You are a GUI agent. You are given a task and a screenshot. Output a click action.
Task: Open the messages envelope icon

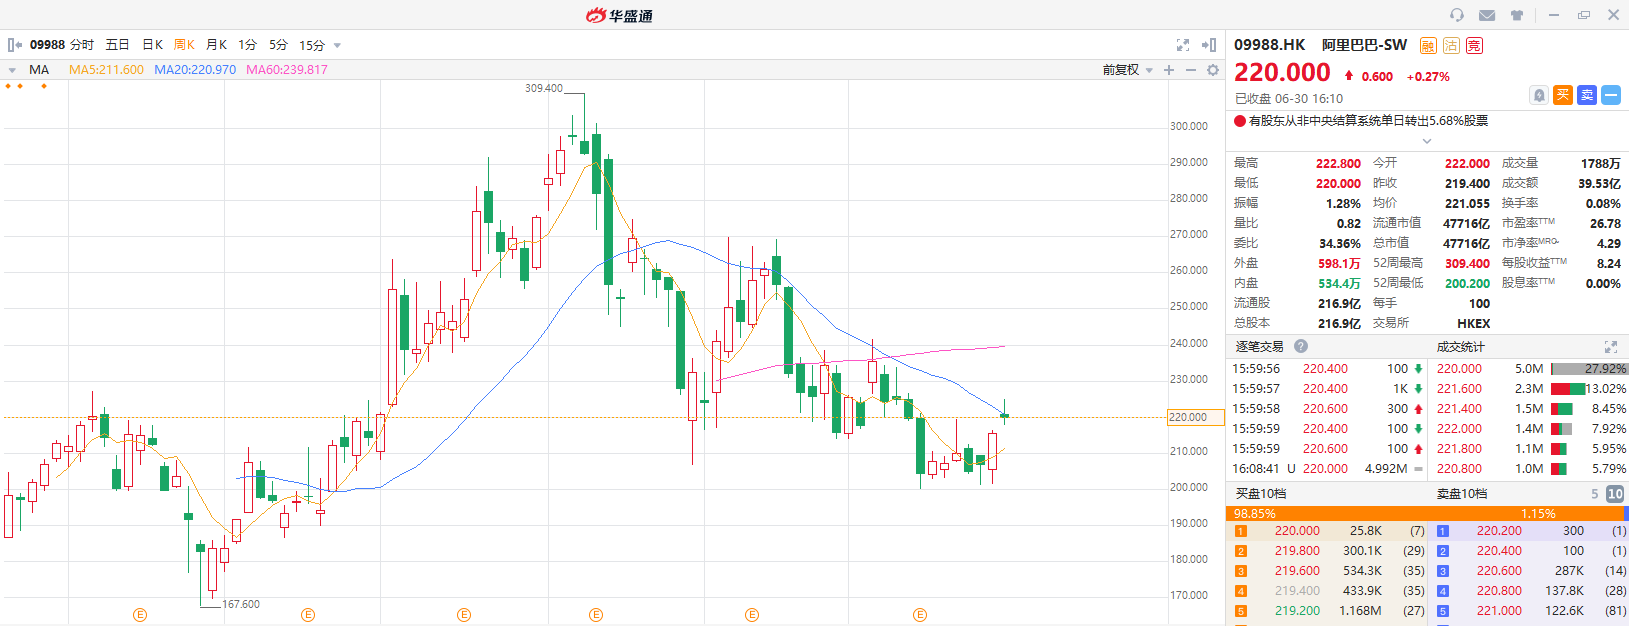pyautogui.click(x=1487, y=15)
